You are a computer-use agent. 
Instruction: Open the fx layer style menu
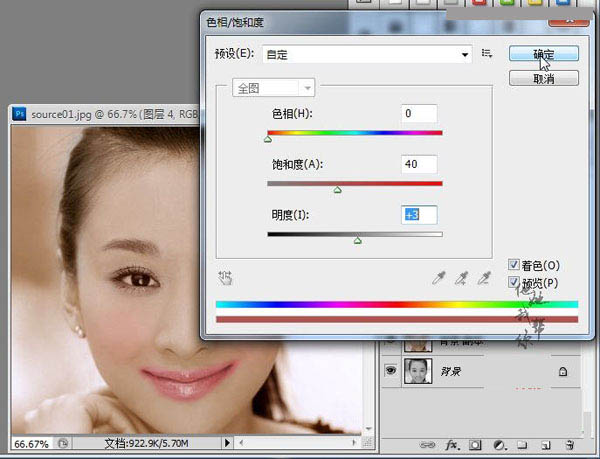click(452, 445)
